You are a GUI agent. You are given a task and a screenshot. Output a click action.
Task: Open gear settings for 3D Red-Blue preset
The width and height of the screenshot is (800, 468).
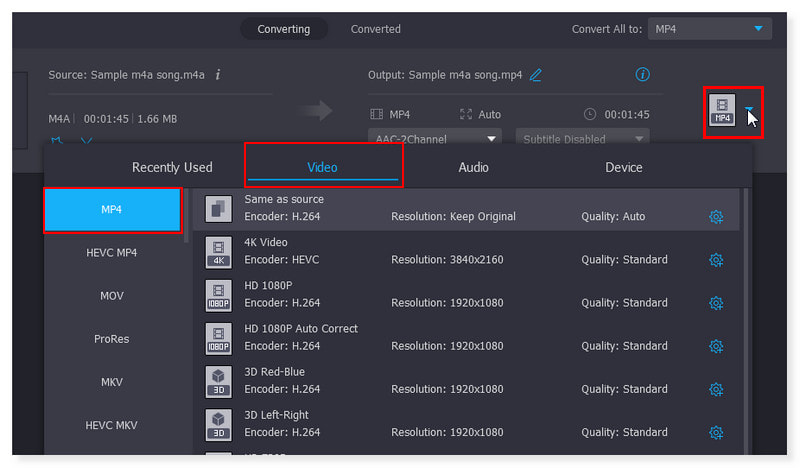[x=716, y=389]
